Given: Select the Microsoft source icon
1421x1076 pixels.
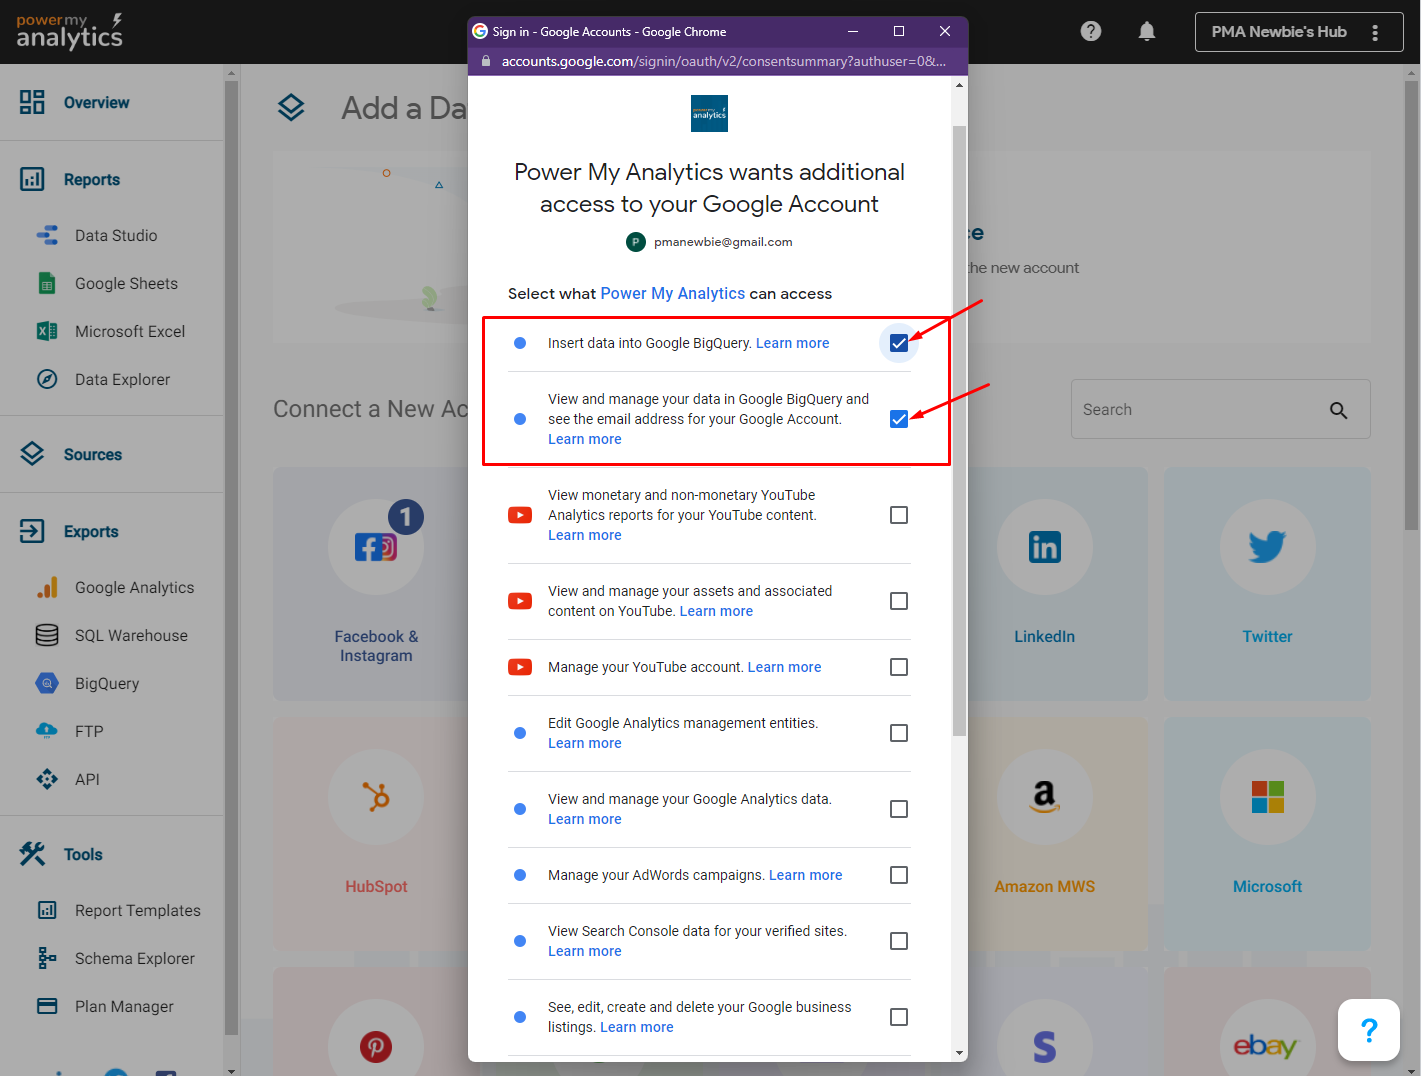Looking at the screenshot, I should [x=1267, y=797].
